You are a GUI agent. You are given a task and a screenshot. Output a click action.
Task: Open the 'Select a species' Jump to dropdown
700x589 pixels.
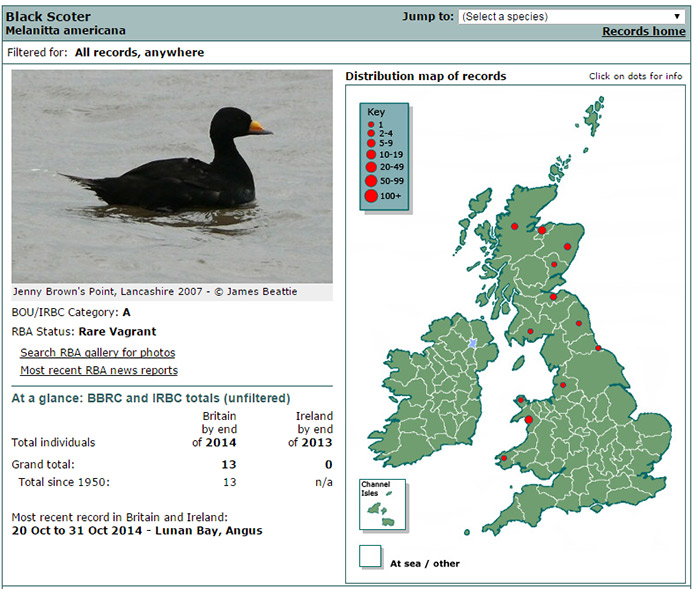pyautogui.click(x=572, y=17)
